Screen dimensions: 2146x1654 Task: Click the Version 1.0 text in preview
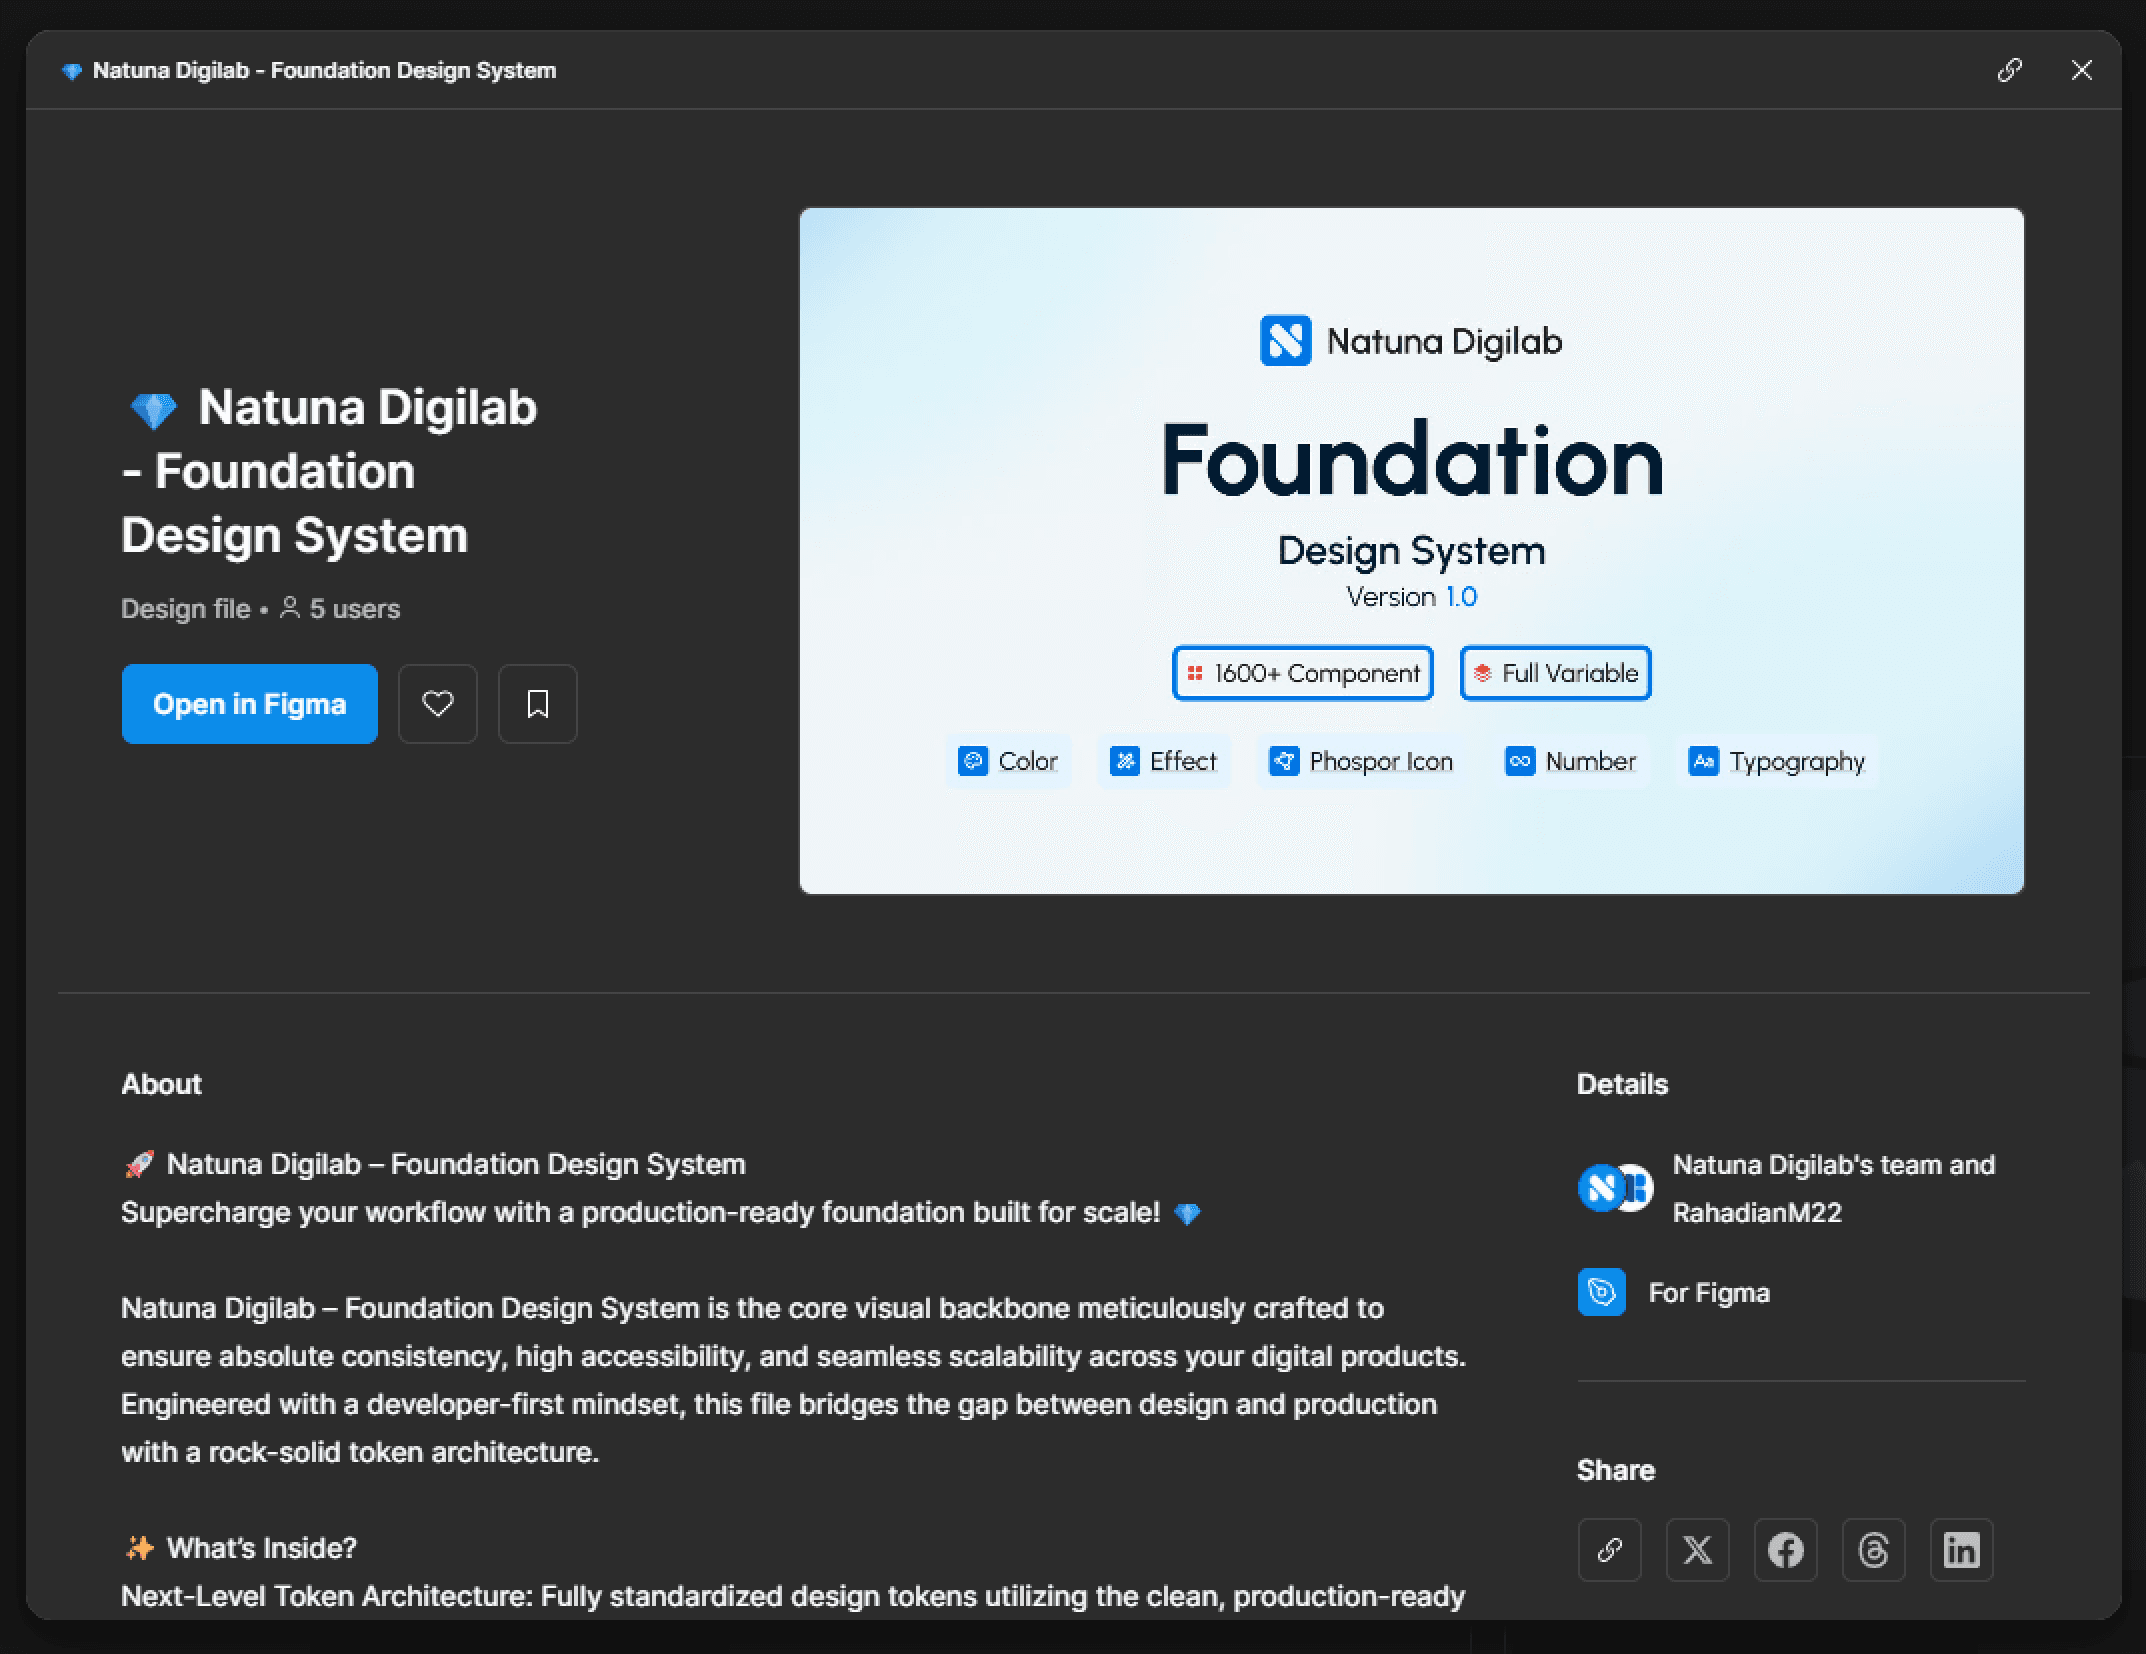click(1412, 597)
